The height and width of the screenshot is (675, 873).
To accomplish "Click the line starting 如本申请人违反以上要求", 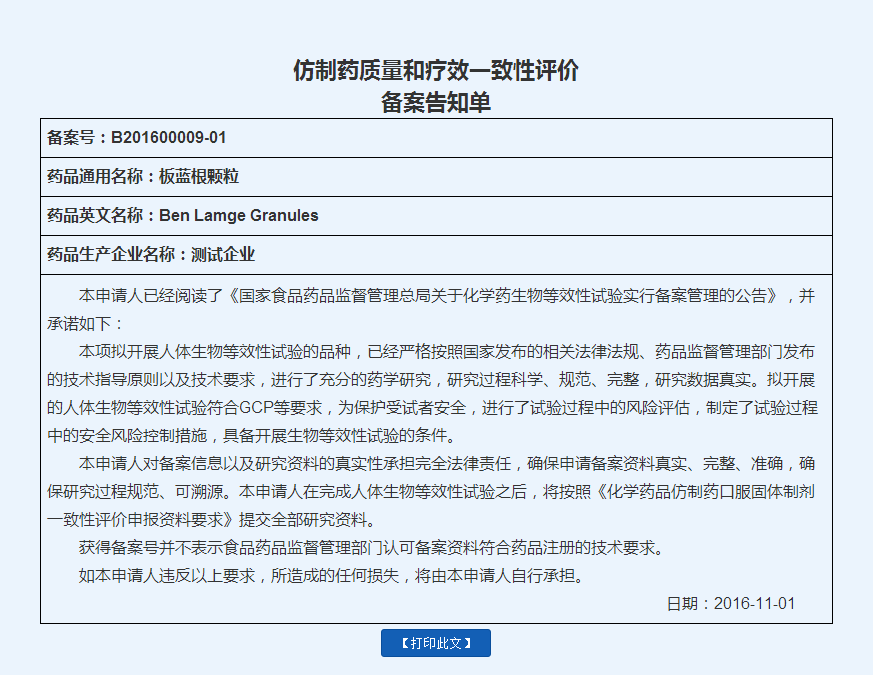I will coord(332,576).
